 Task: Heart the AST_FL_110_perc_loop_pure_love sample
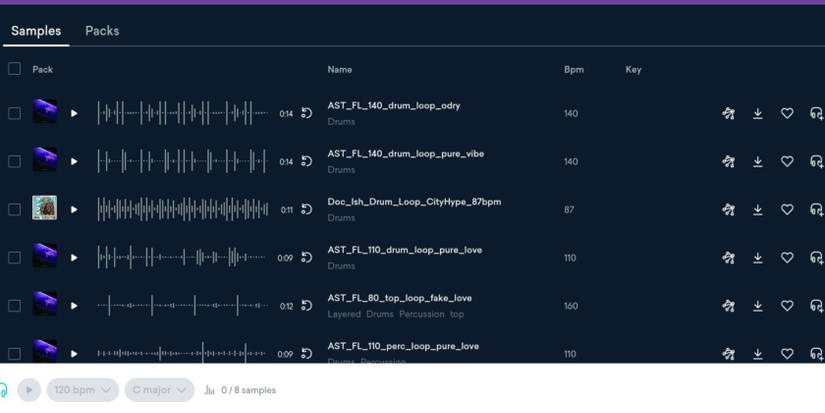(x=787, y=354)
